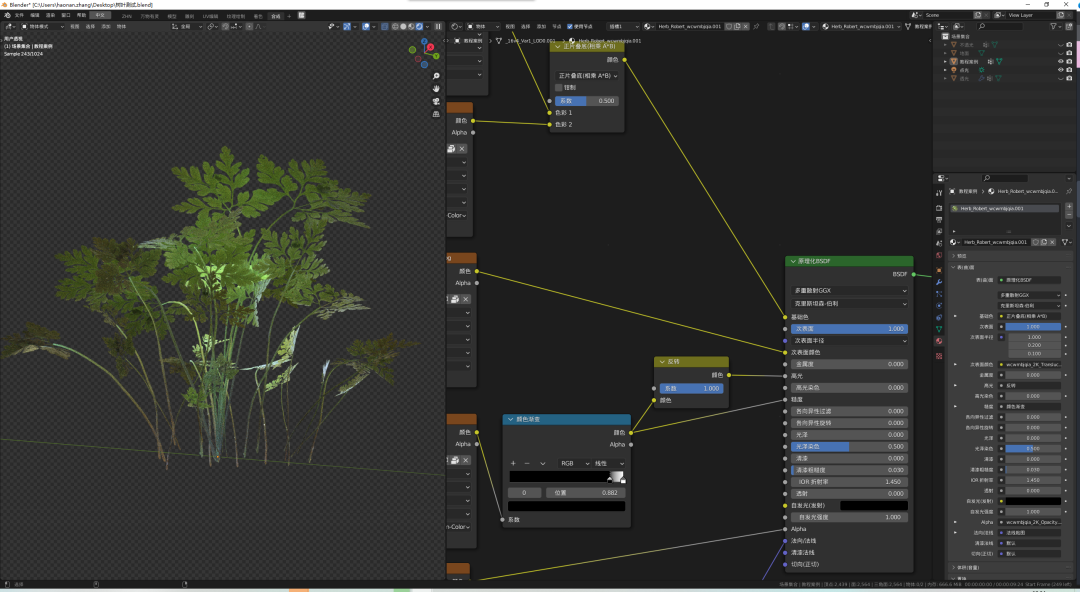Select rendered viewport shading sphere icon
Image resolution: width=1080 pixels, height=592 pixels.
coord(419,26)
